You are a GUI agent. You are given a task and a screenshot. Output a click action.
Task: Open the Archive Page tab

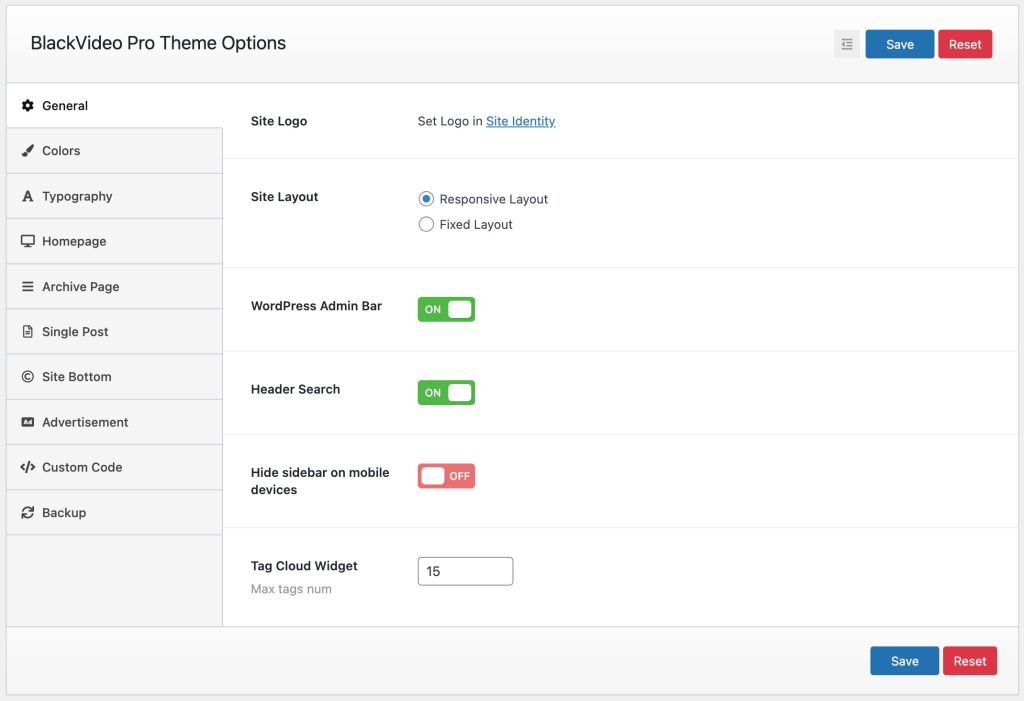114,286
